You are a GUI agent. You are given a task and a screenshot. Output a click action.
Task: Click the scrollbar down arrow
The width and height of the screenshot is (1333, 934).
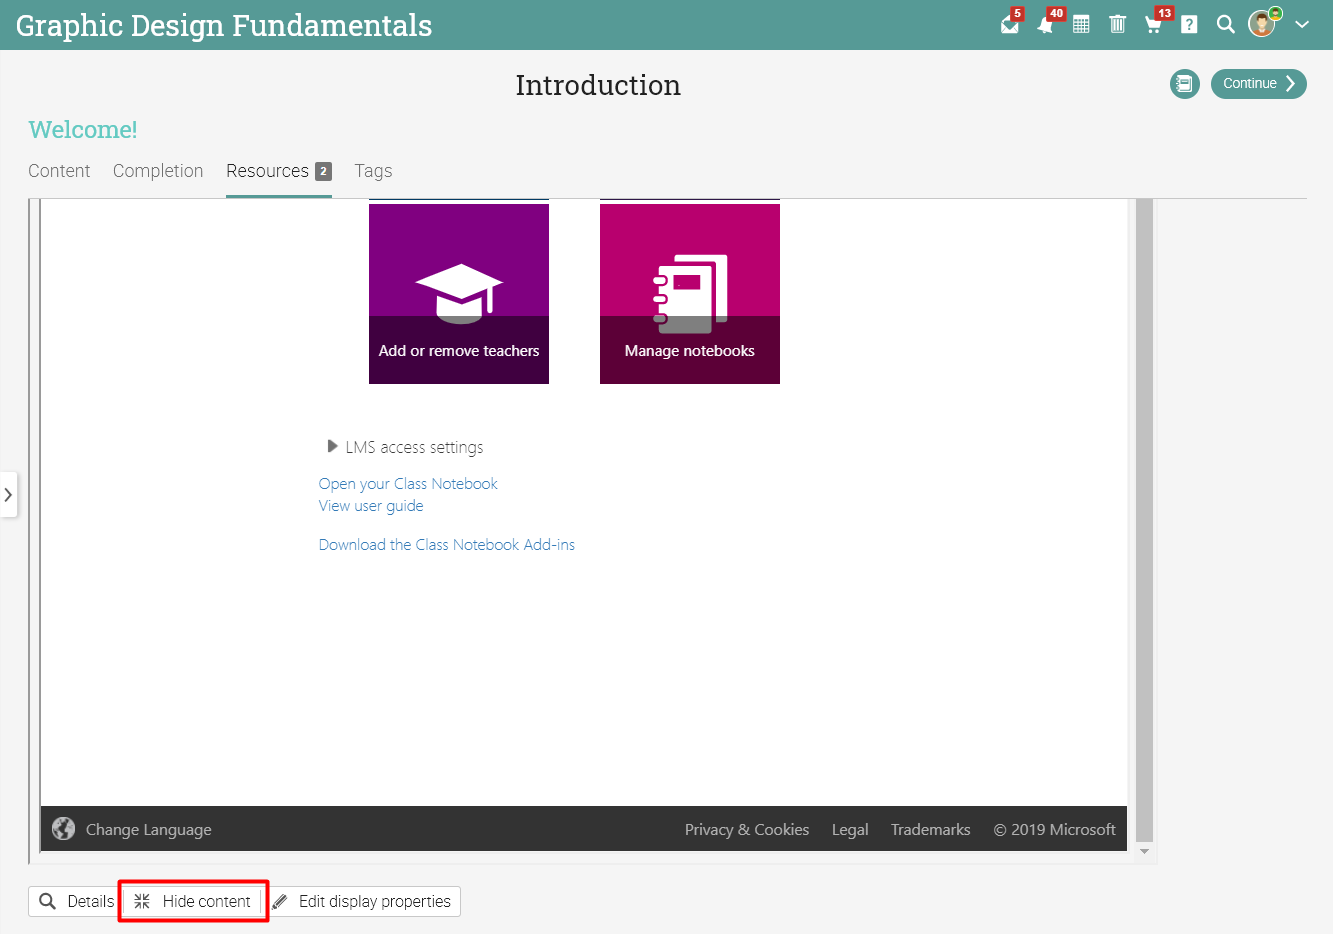coord(1145,852)
